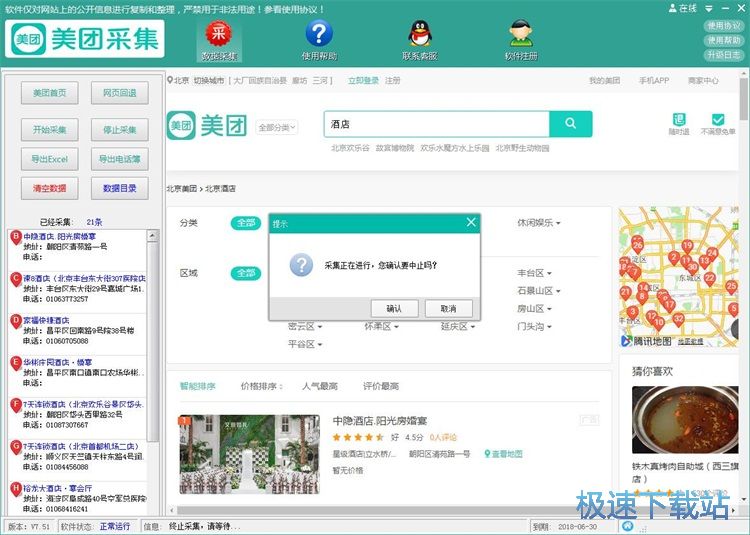Image resolution: width=750 pixels, height=535 pixels.
Task: Click the magnifier search button
Action: pyautogui.click(x=571, y=124)
